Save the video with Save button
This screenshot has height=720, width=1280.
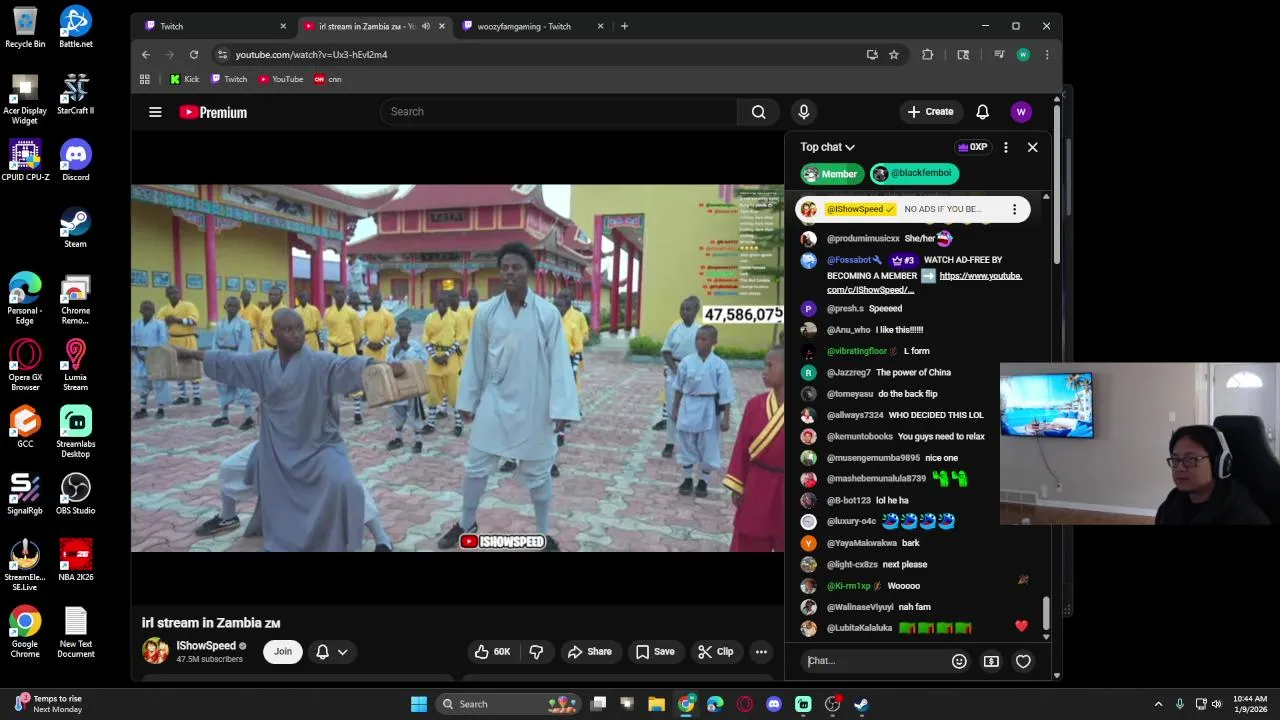(x=655, y=652)
